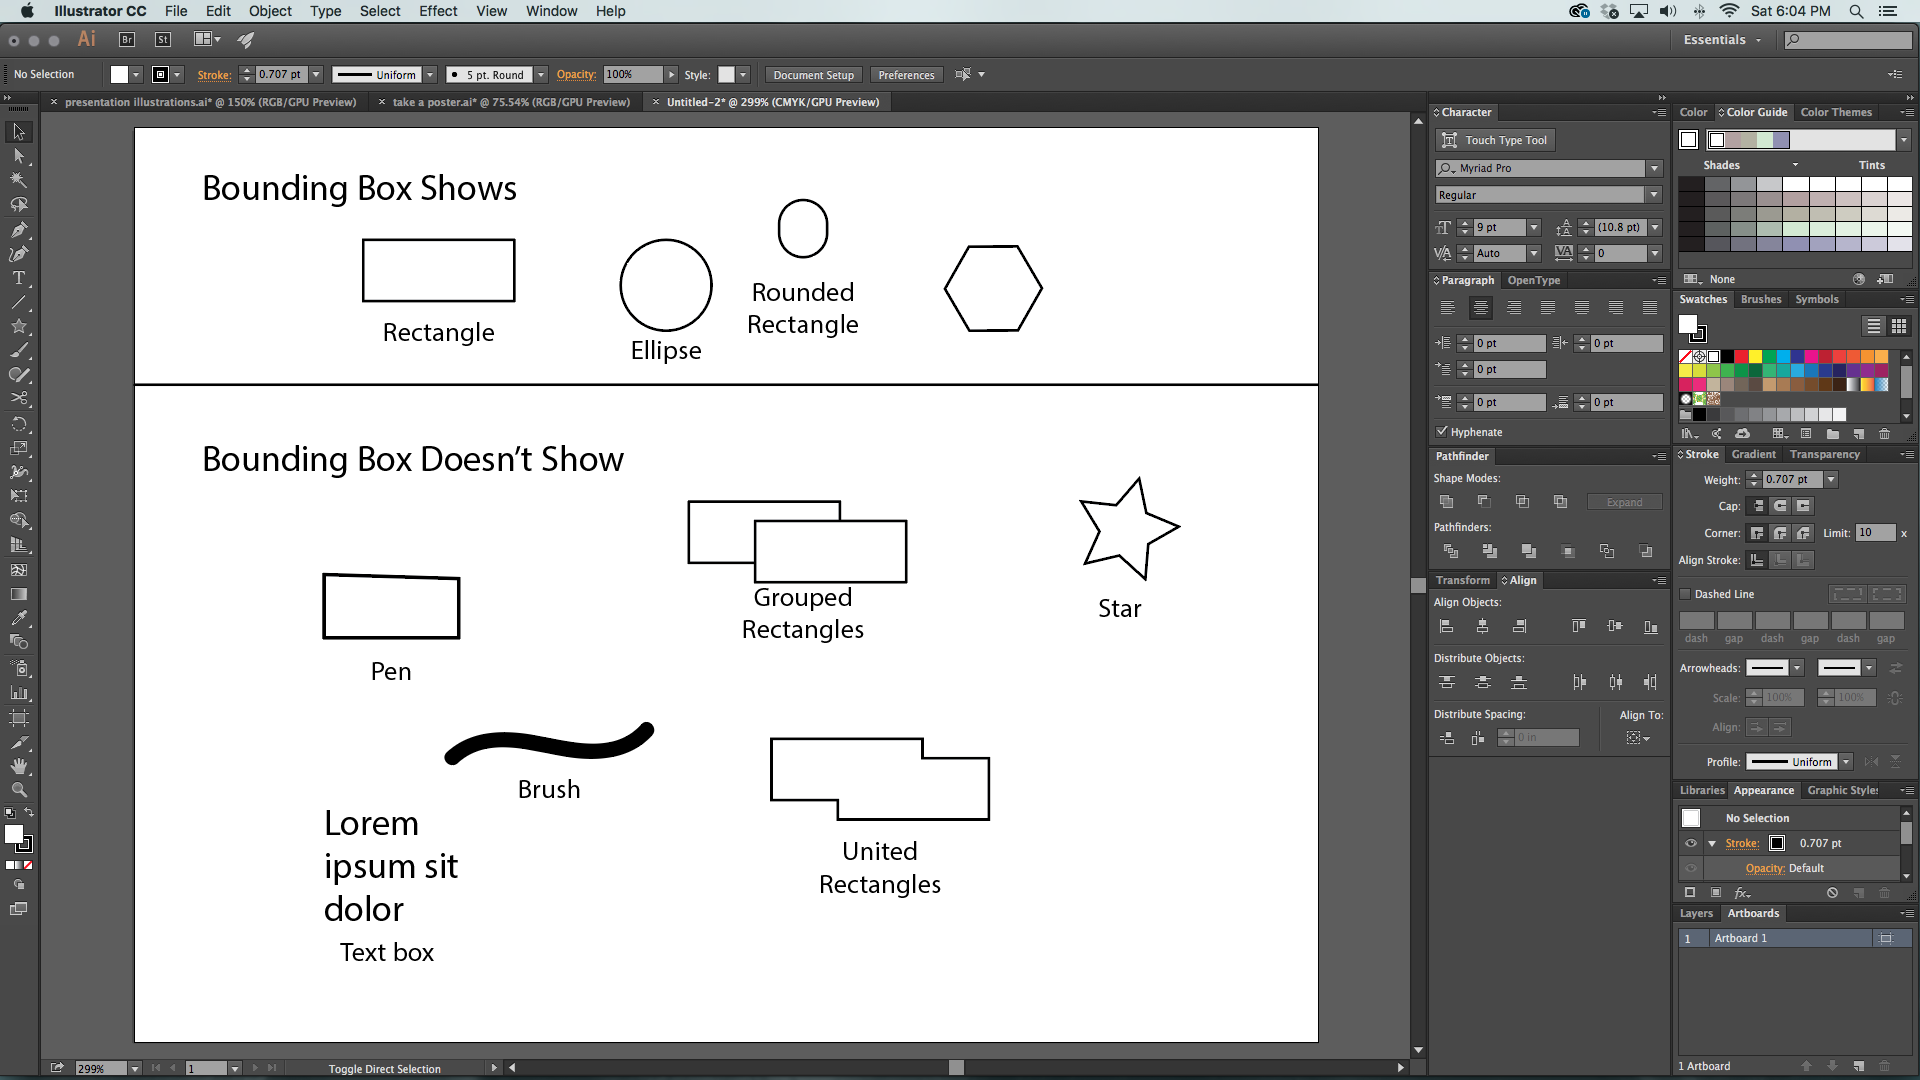
Task: Click the Pathfinder panel icon
Action: tap(1462, 455)
